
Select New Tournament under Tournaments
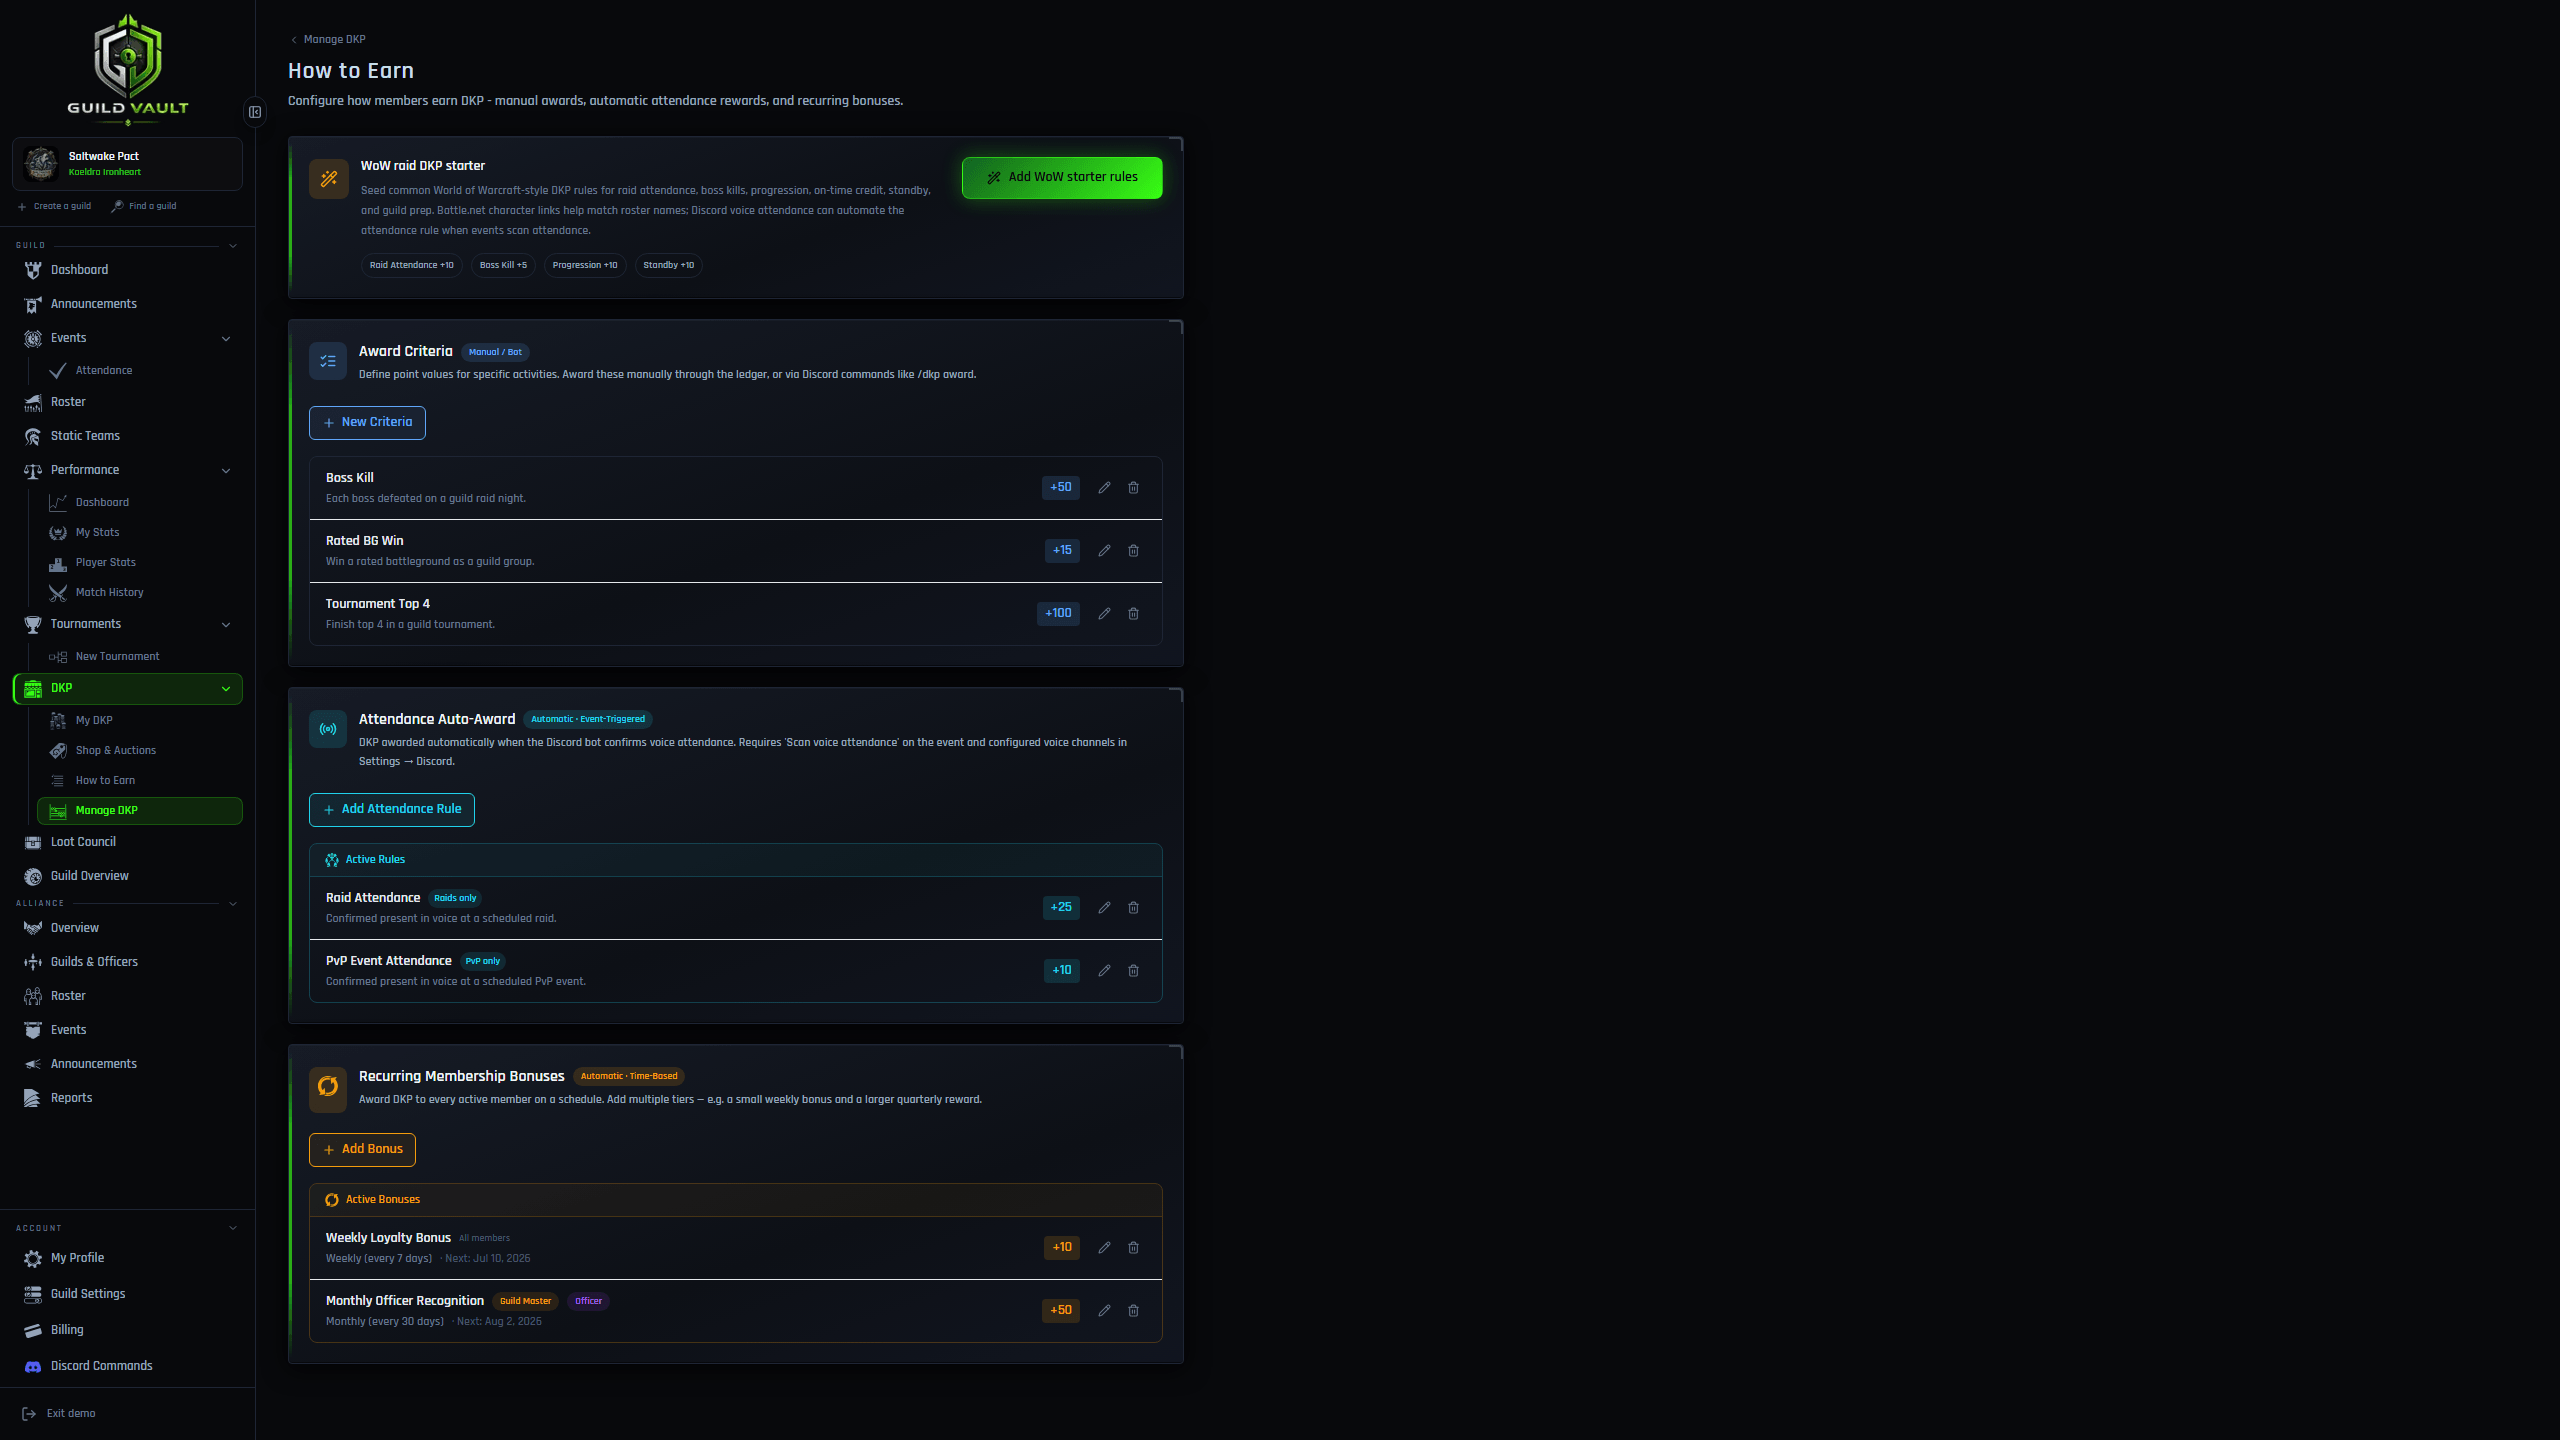(x=140, y=657)
